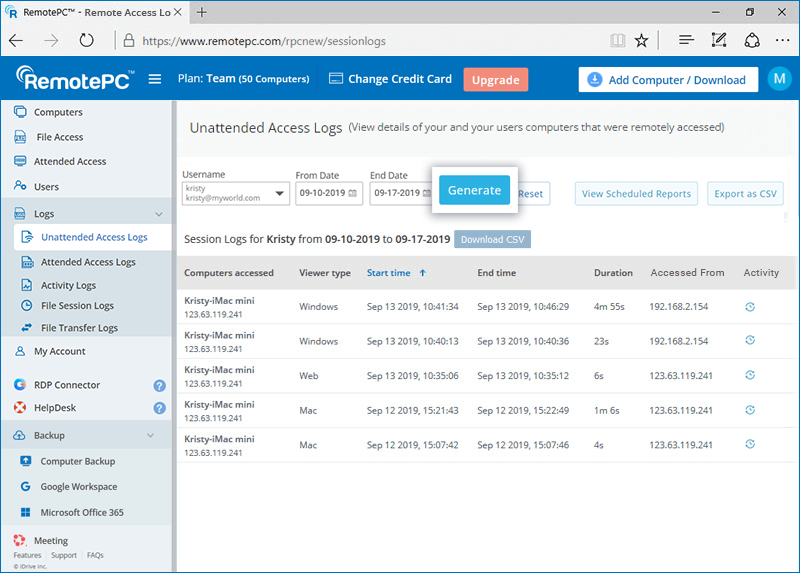The height and width of the screenshot is (573, 800).
Task: Open Attended Access Logs in the sidebar
Action: (x=88, y=262)
